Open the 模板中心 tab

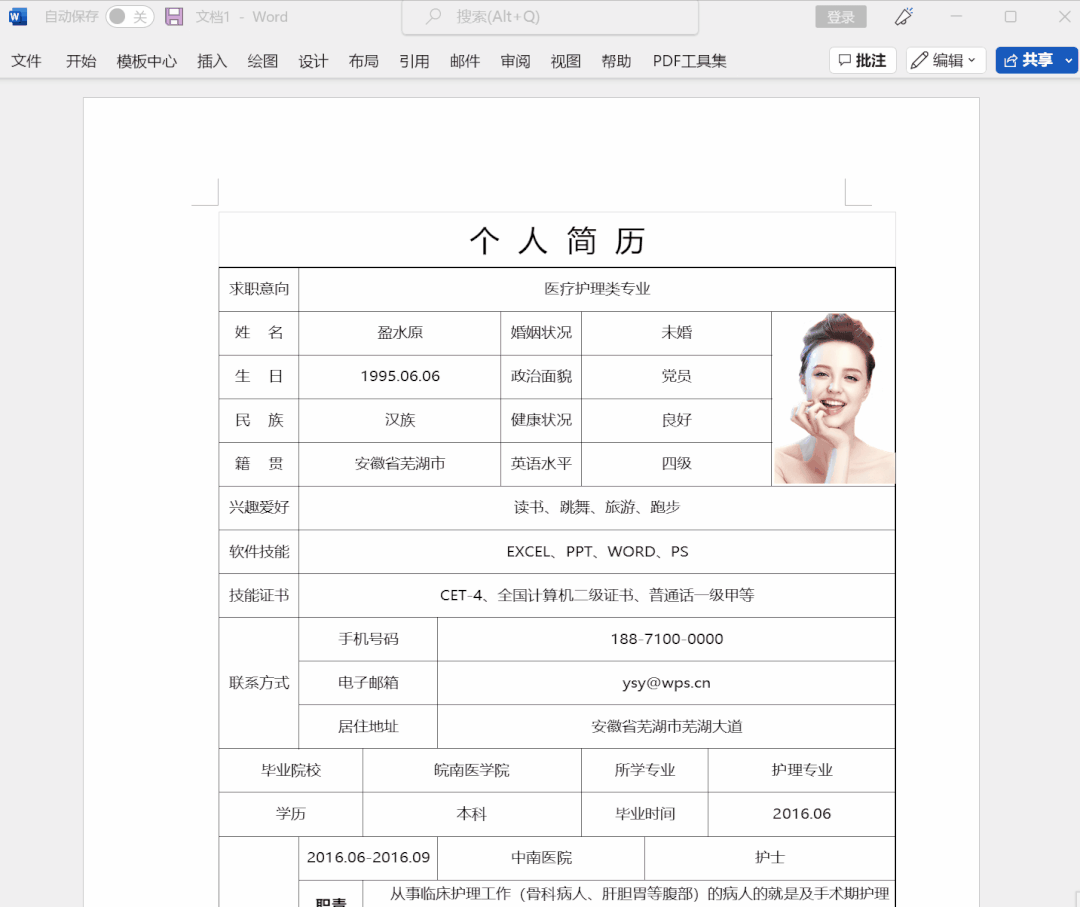pyautogui.click(x=147, y=61)
